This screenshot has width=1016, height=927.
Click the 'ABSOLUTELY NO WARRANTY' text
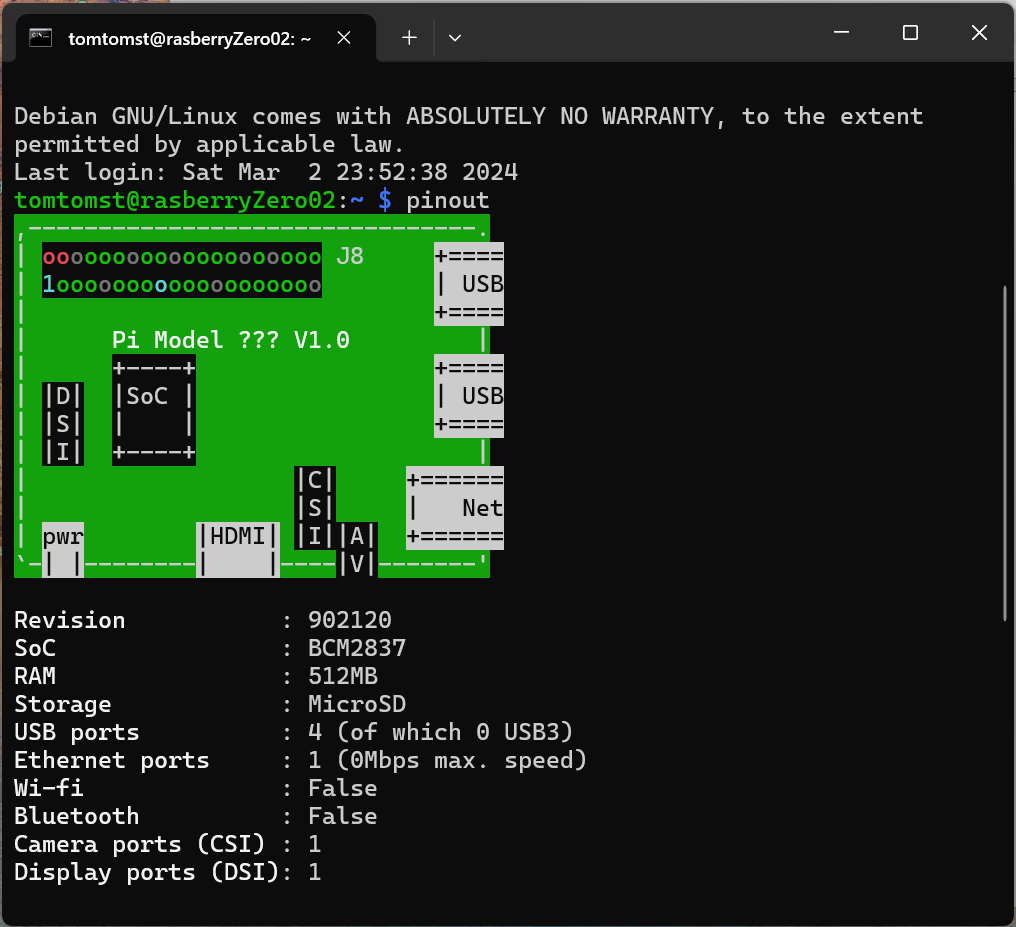tap(560, 117)
